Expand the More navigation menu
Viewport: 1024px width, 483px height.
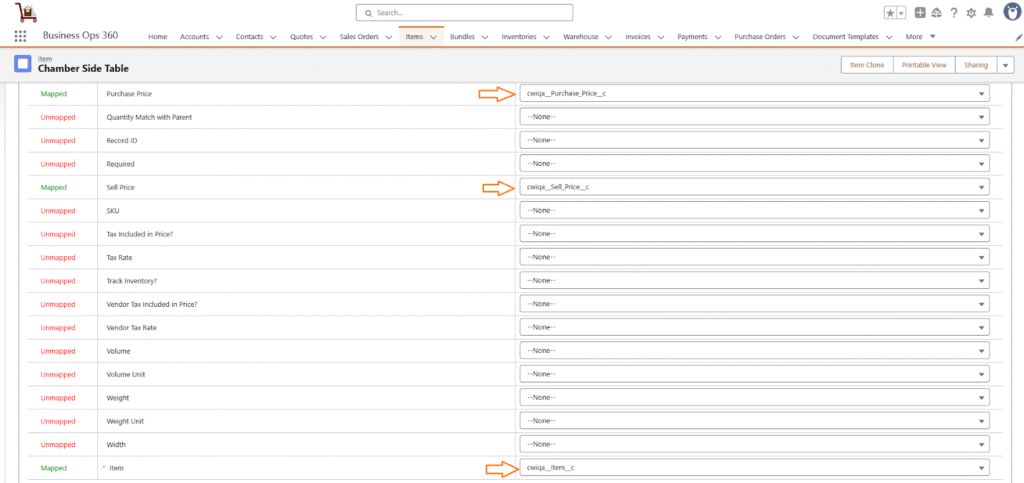click(919, 37)
